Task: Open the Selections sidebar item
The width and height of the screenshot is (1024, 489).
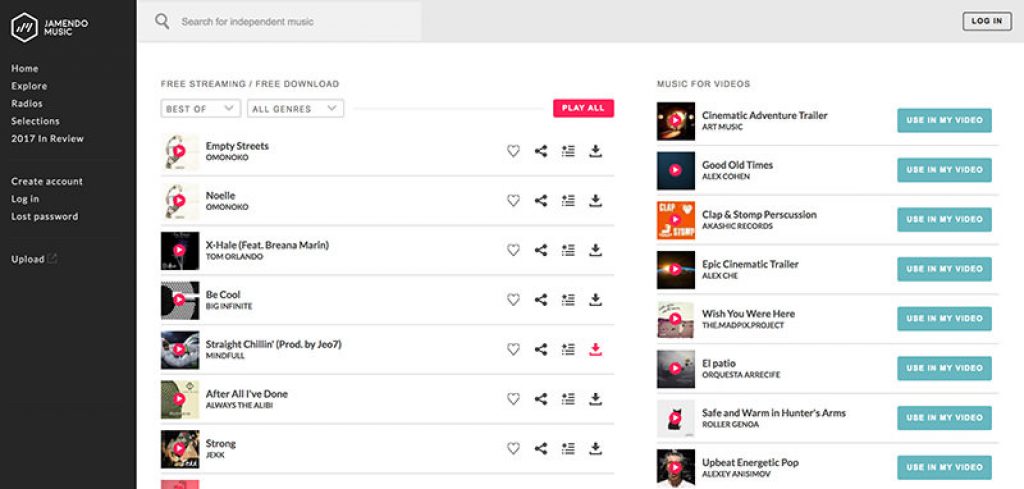Action: pyautogui.click(x=35, y=121)
